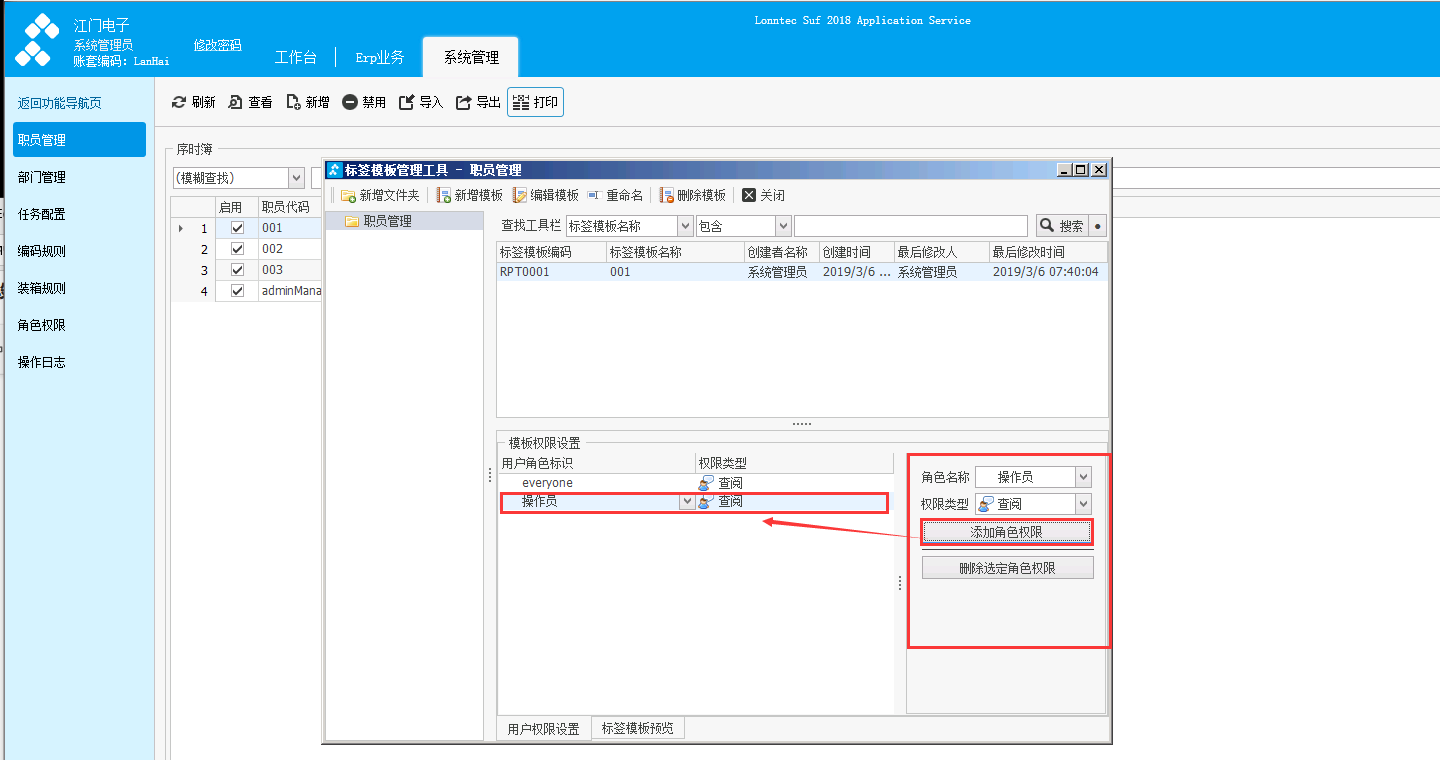Open the 标签模板名称 field dropdown

(x=685, y=226)
